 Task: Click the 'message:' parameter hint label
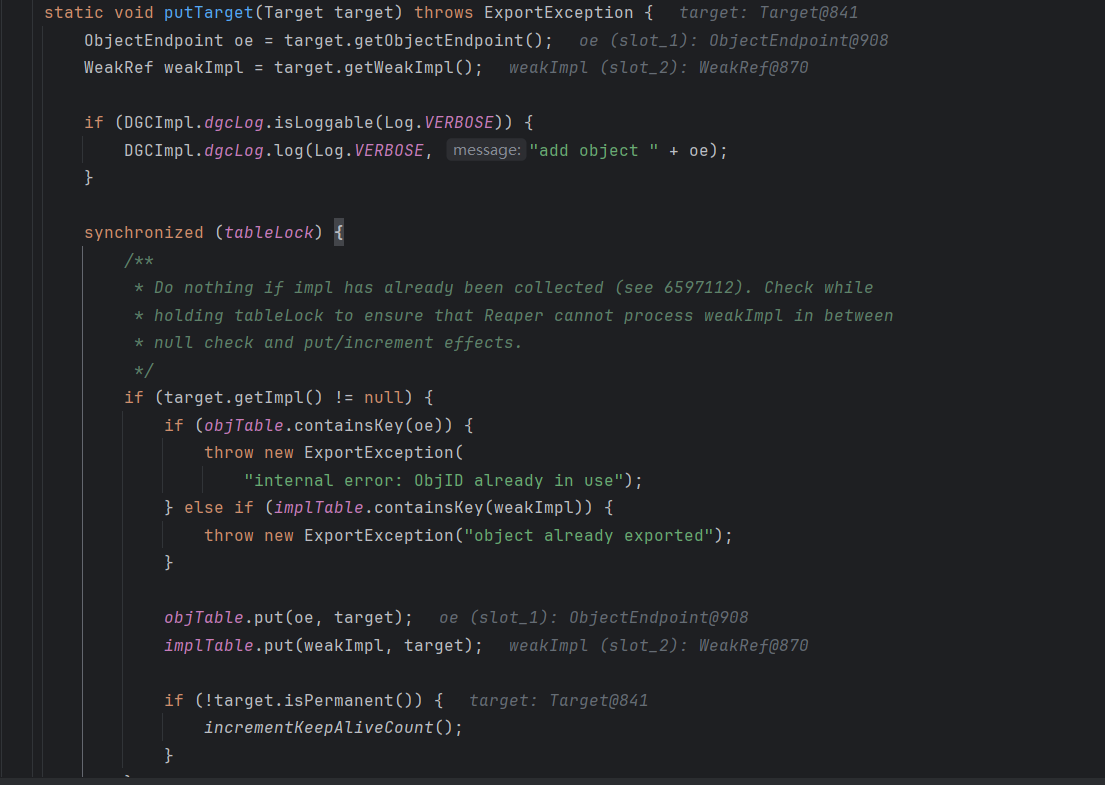click(x=486, y=150)
